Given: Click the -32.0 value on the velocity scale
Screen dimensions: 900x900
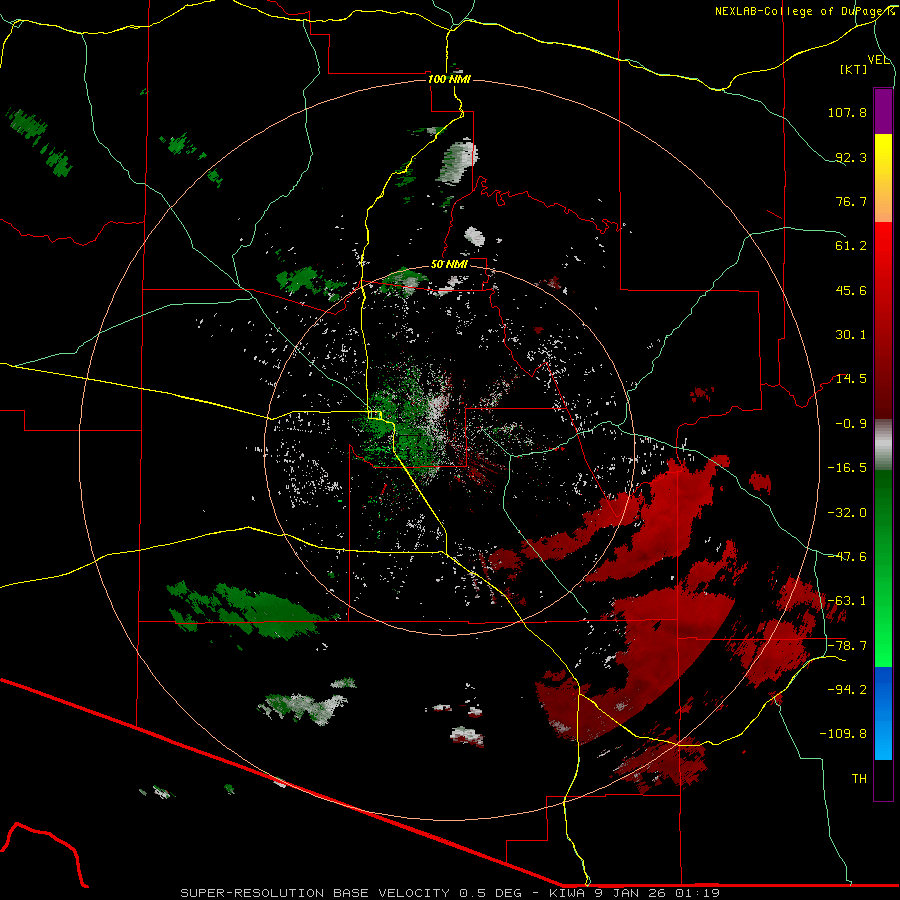Looking at the screenshot, I should coord(847,513).
